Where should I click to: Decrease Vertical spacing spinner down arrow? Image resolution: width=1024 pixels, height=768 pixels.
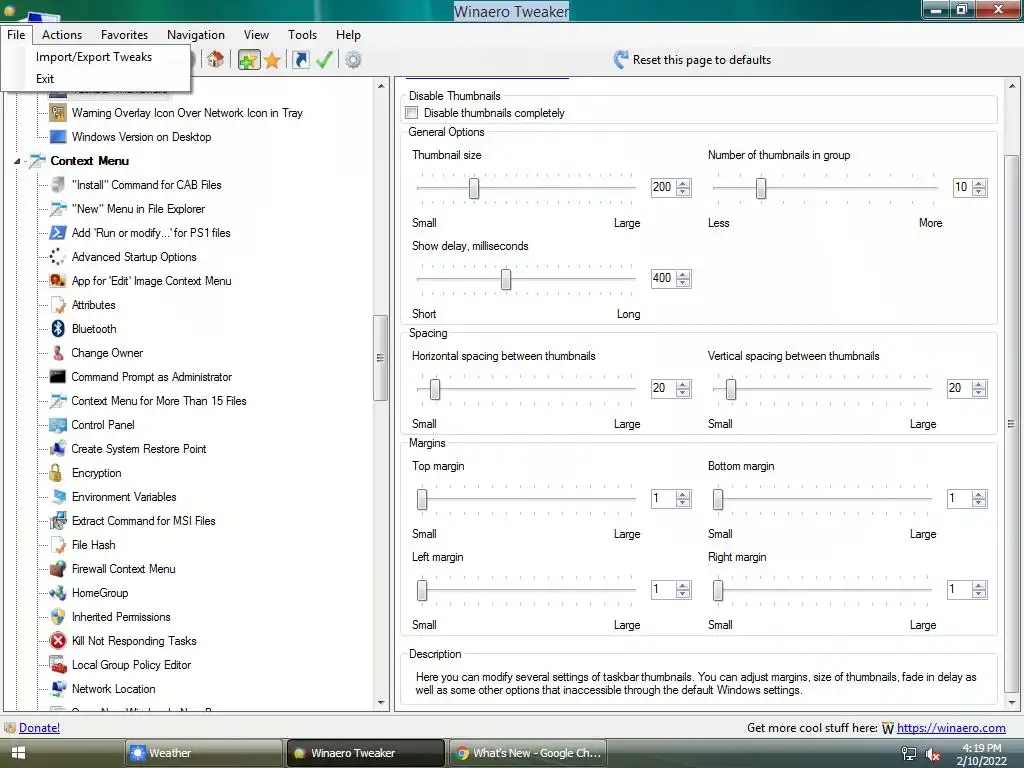coord(978,392)
